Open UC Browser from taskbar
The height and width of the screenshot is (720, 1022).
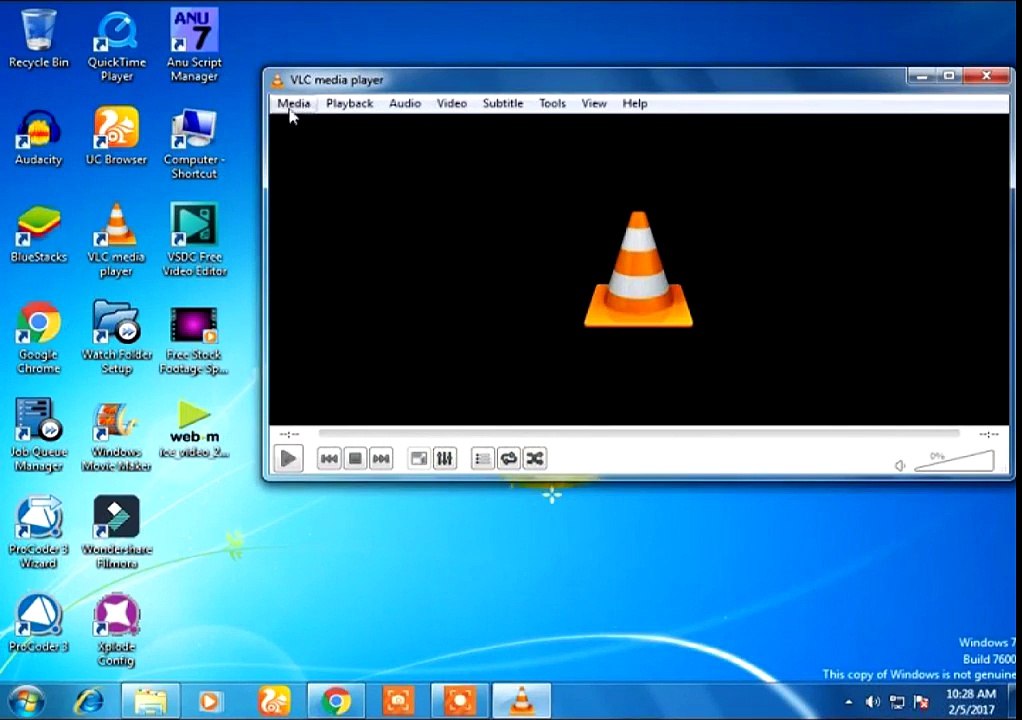[x=274, y=702]
